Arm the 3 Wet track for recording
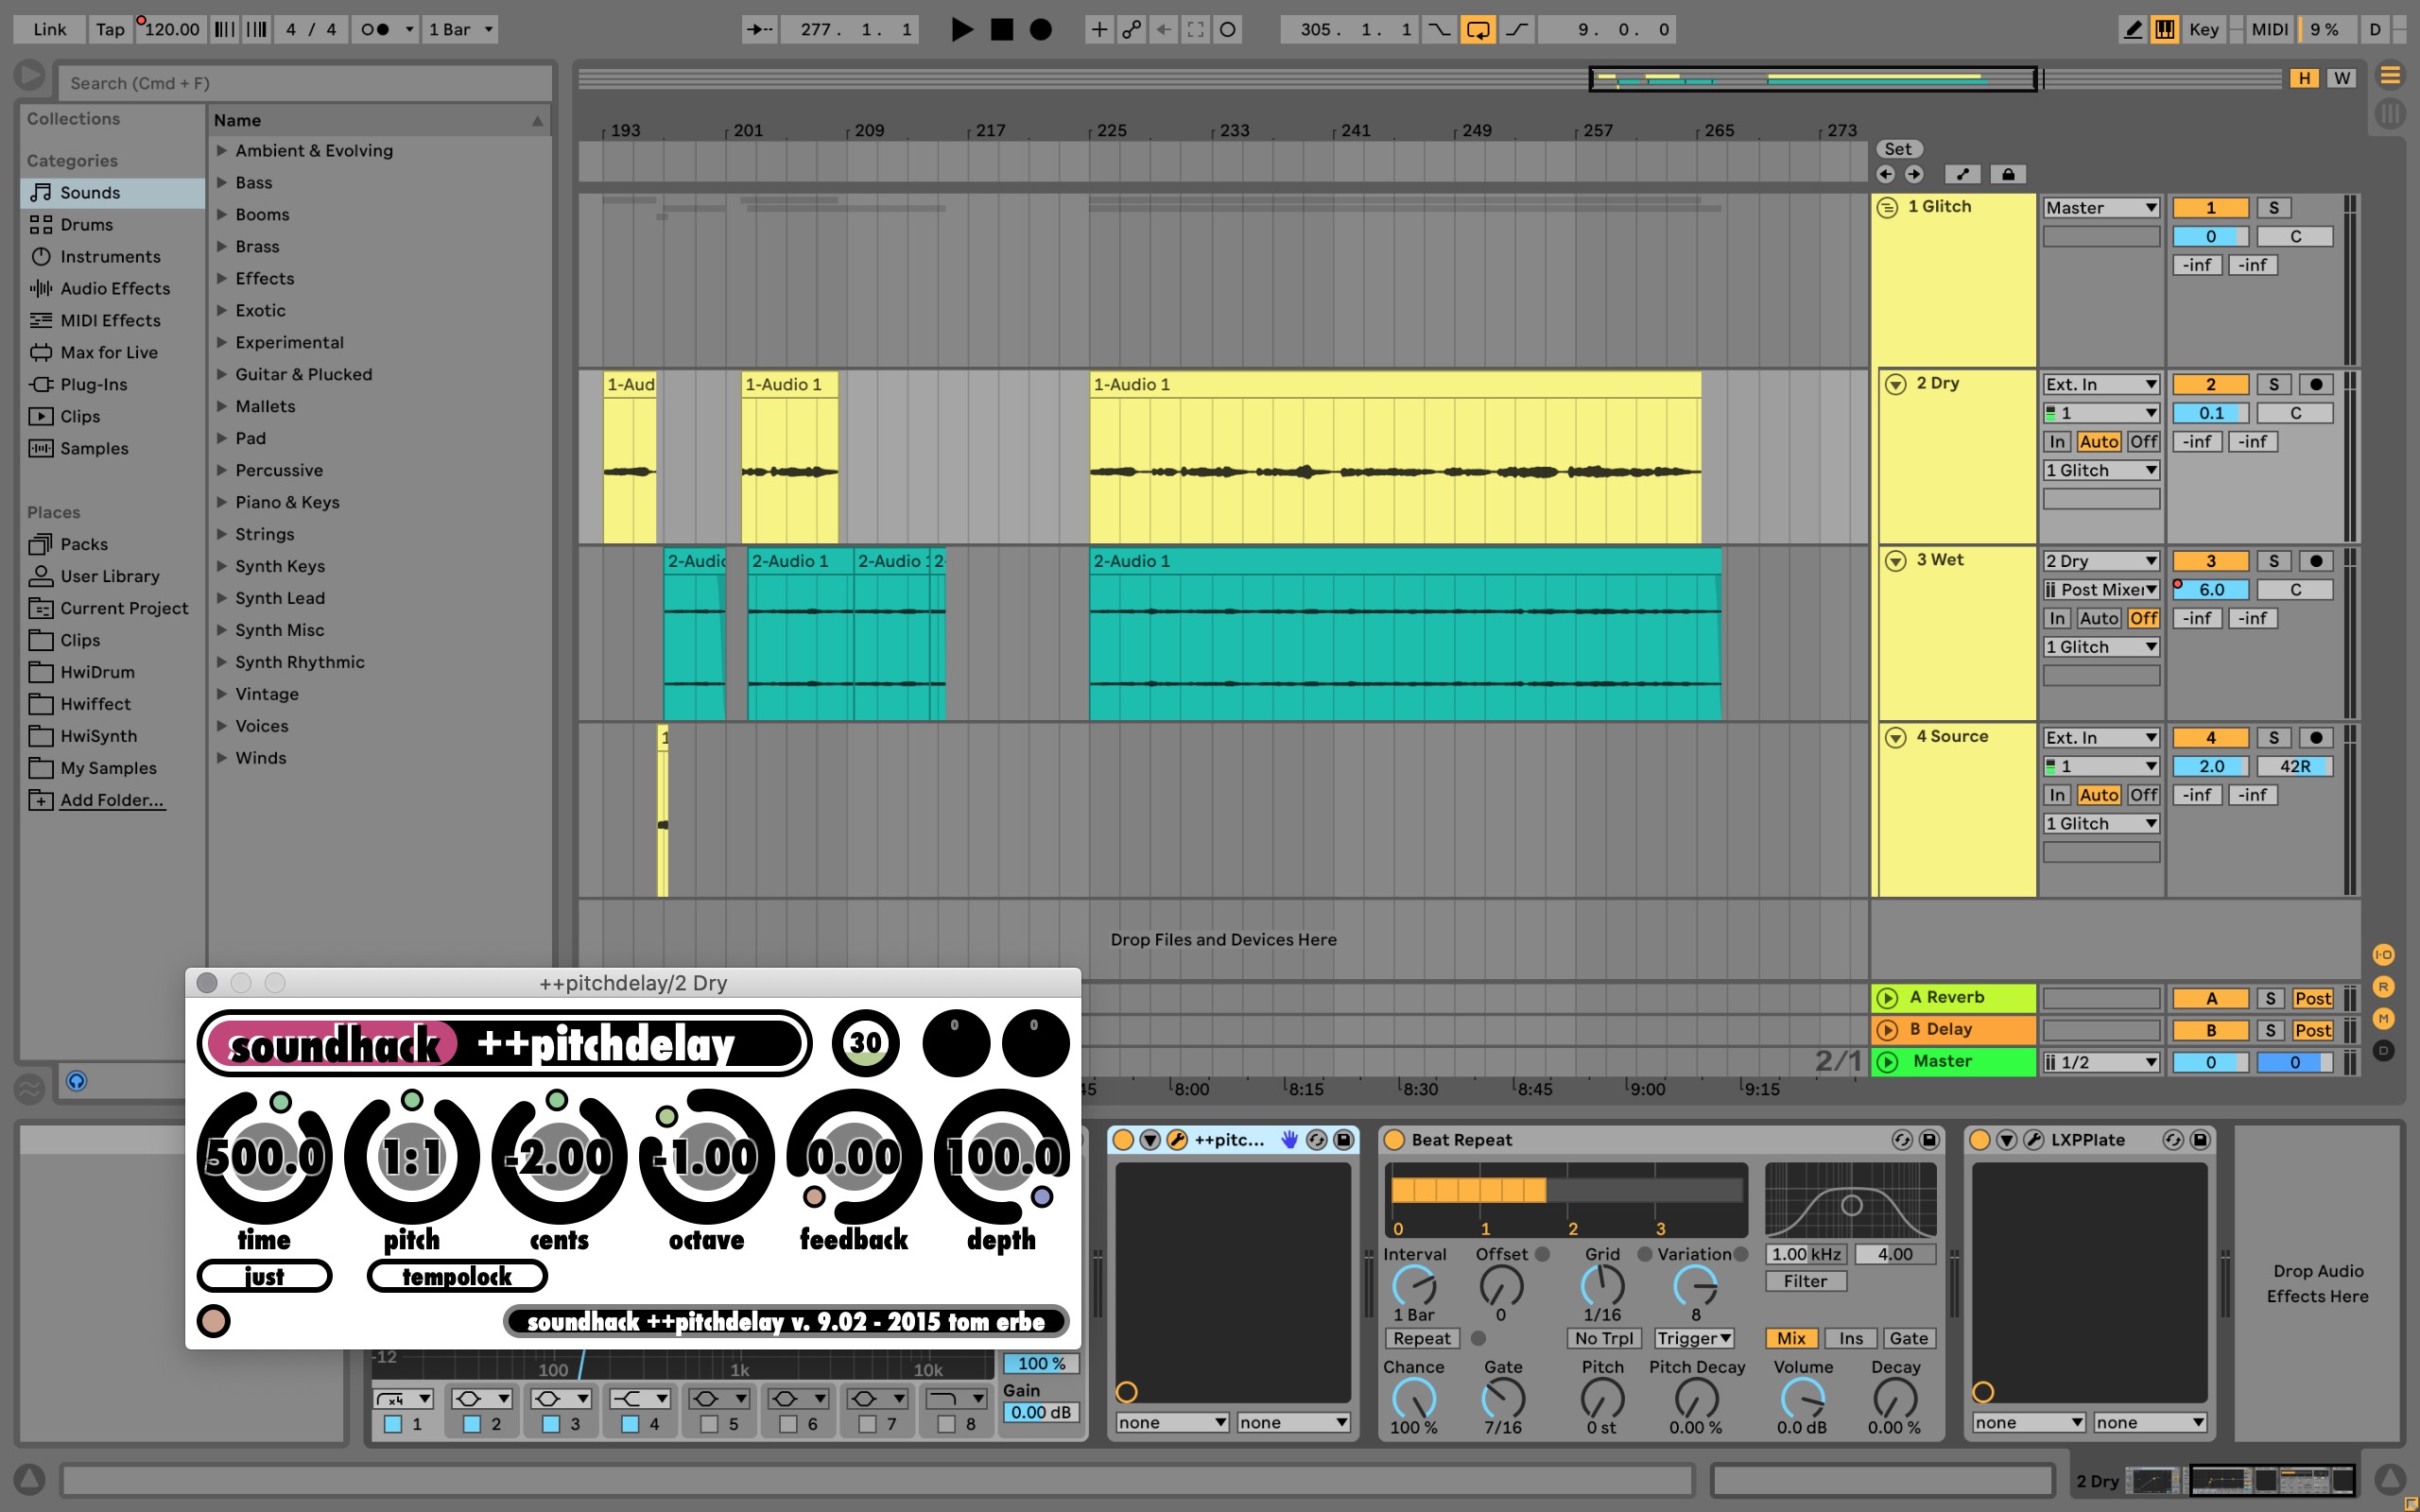Image resolution: width=2420 pixels, height=1512 pixels. (2316, 561)
